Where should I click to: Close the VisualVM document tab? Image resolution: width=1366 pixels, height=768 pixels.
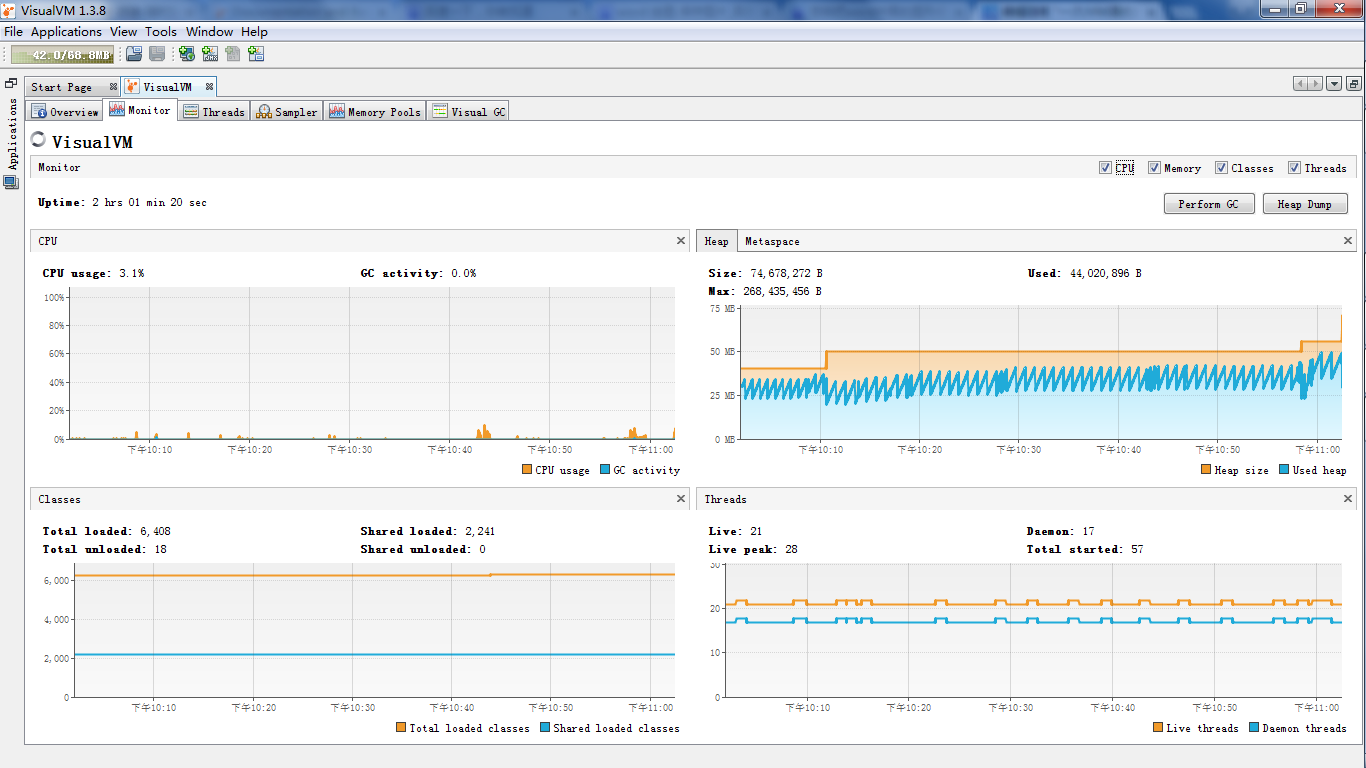pos(209,87)
